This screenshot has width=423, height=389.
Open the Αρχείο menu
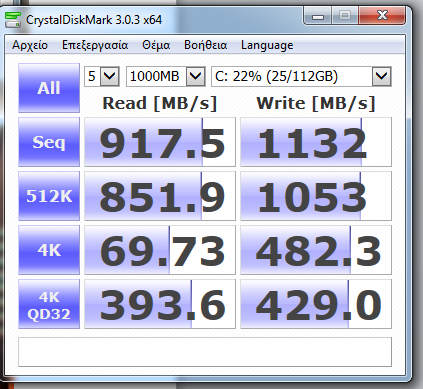pos(30,45)
